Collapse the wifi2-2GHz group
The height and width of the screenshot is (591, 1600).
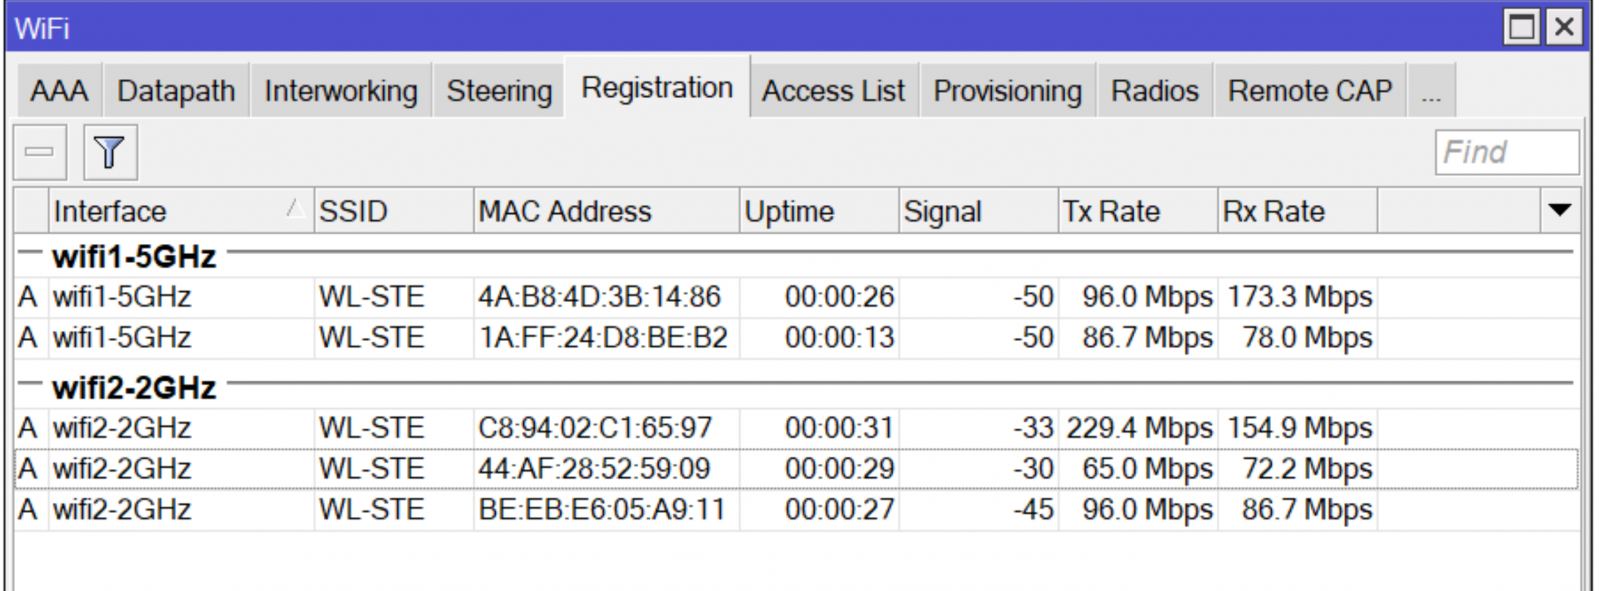coord(30,384)
